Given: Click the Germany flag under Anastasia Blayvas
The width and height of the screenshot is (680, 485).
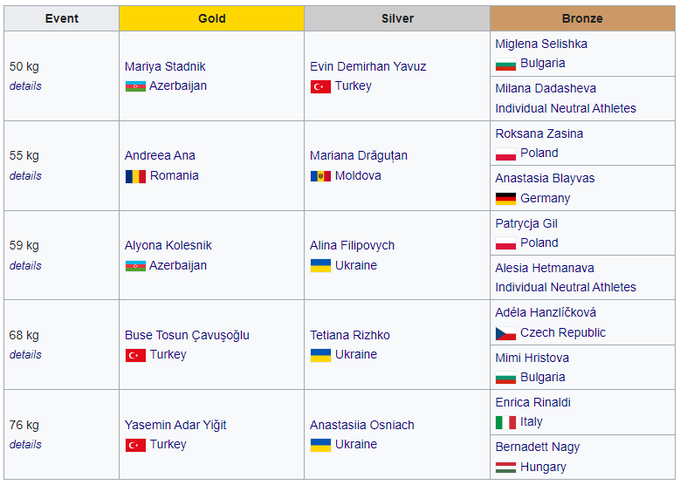Looking at the screenshot, I should pos(505,198).
